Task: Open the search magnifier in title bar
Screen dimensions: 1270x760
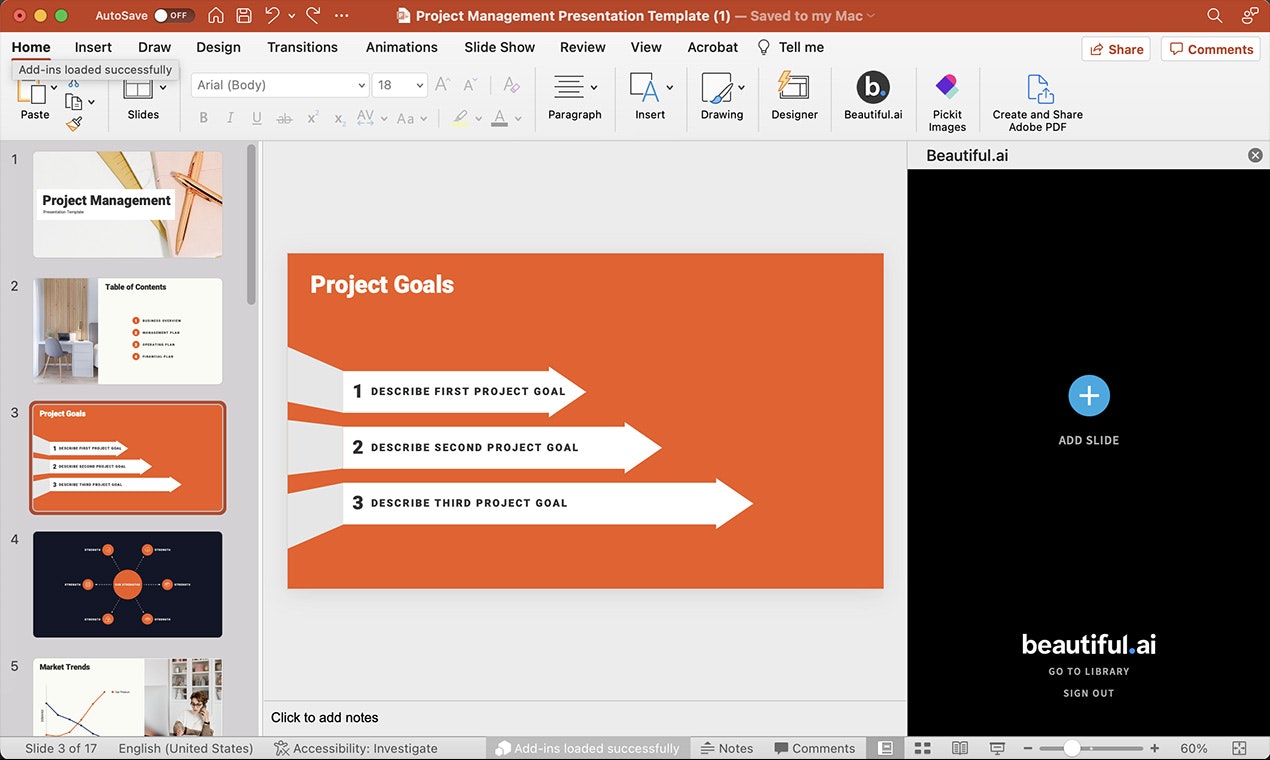Action: [x=1215, y=16]
